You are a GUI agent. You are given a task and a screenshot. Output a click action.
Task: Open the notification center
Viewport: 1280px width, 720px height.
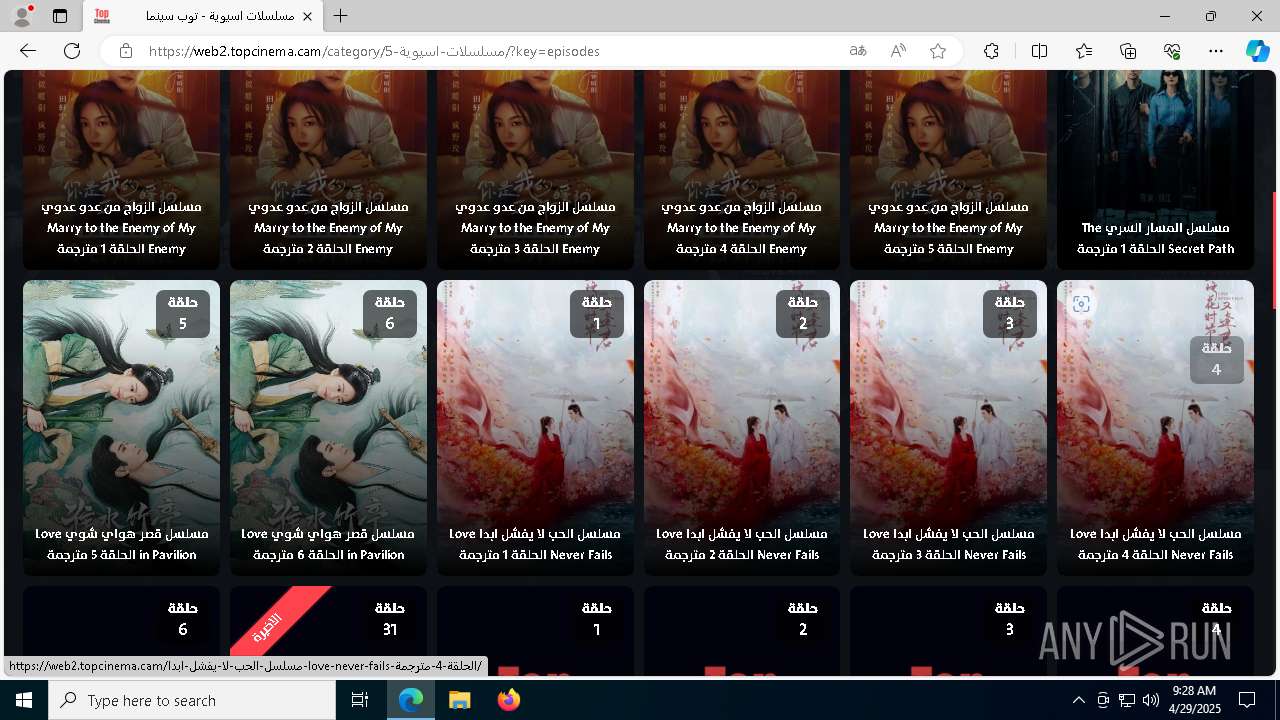pyautogui.click(x=1247, y=700)
